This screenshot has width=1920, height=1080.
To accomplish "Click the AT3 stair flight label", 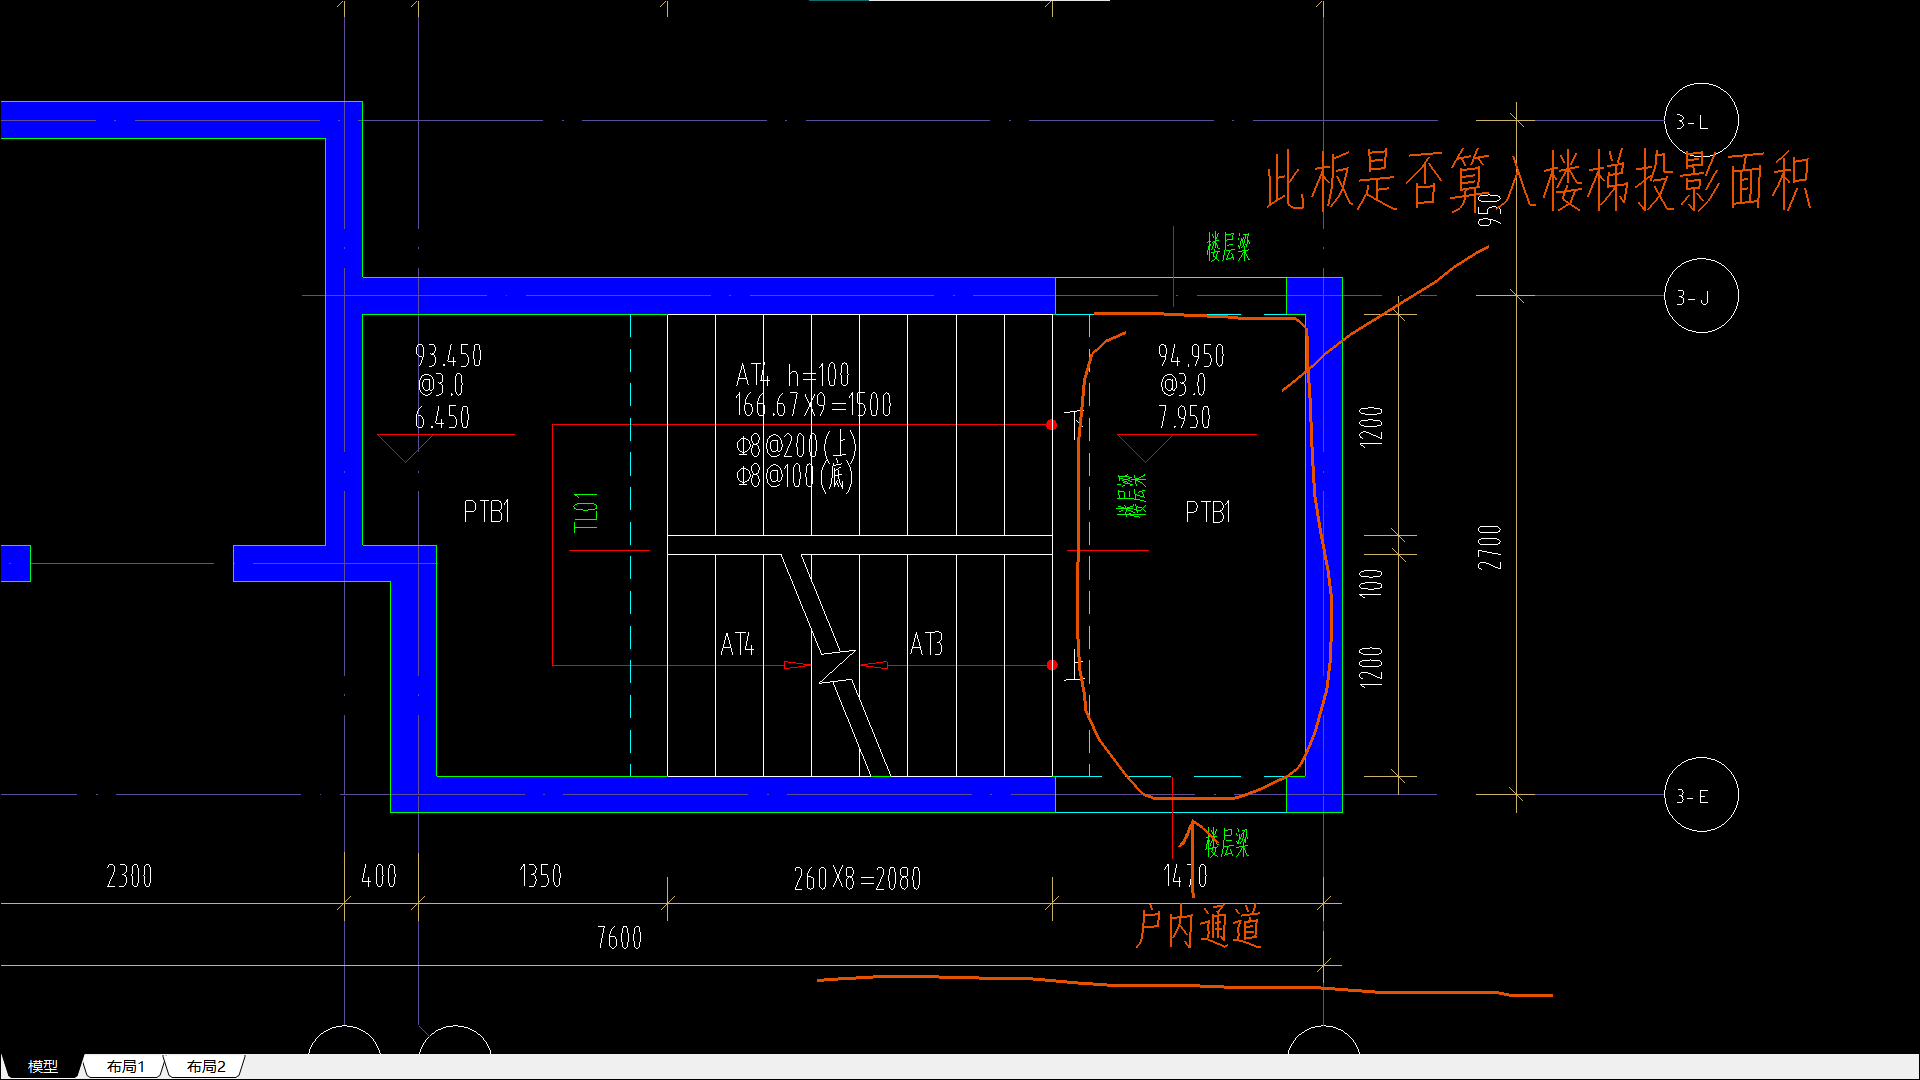I will point(926,644).
